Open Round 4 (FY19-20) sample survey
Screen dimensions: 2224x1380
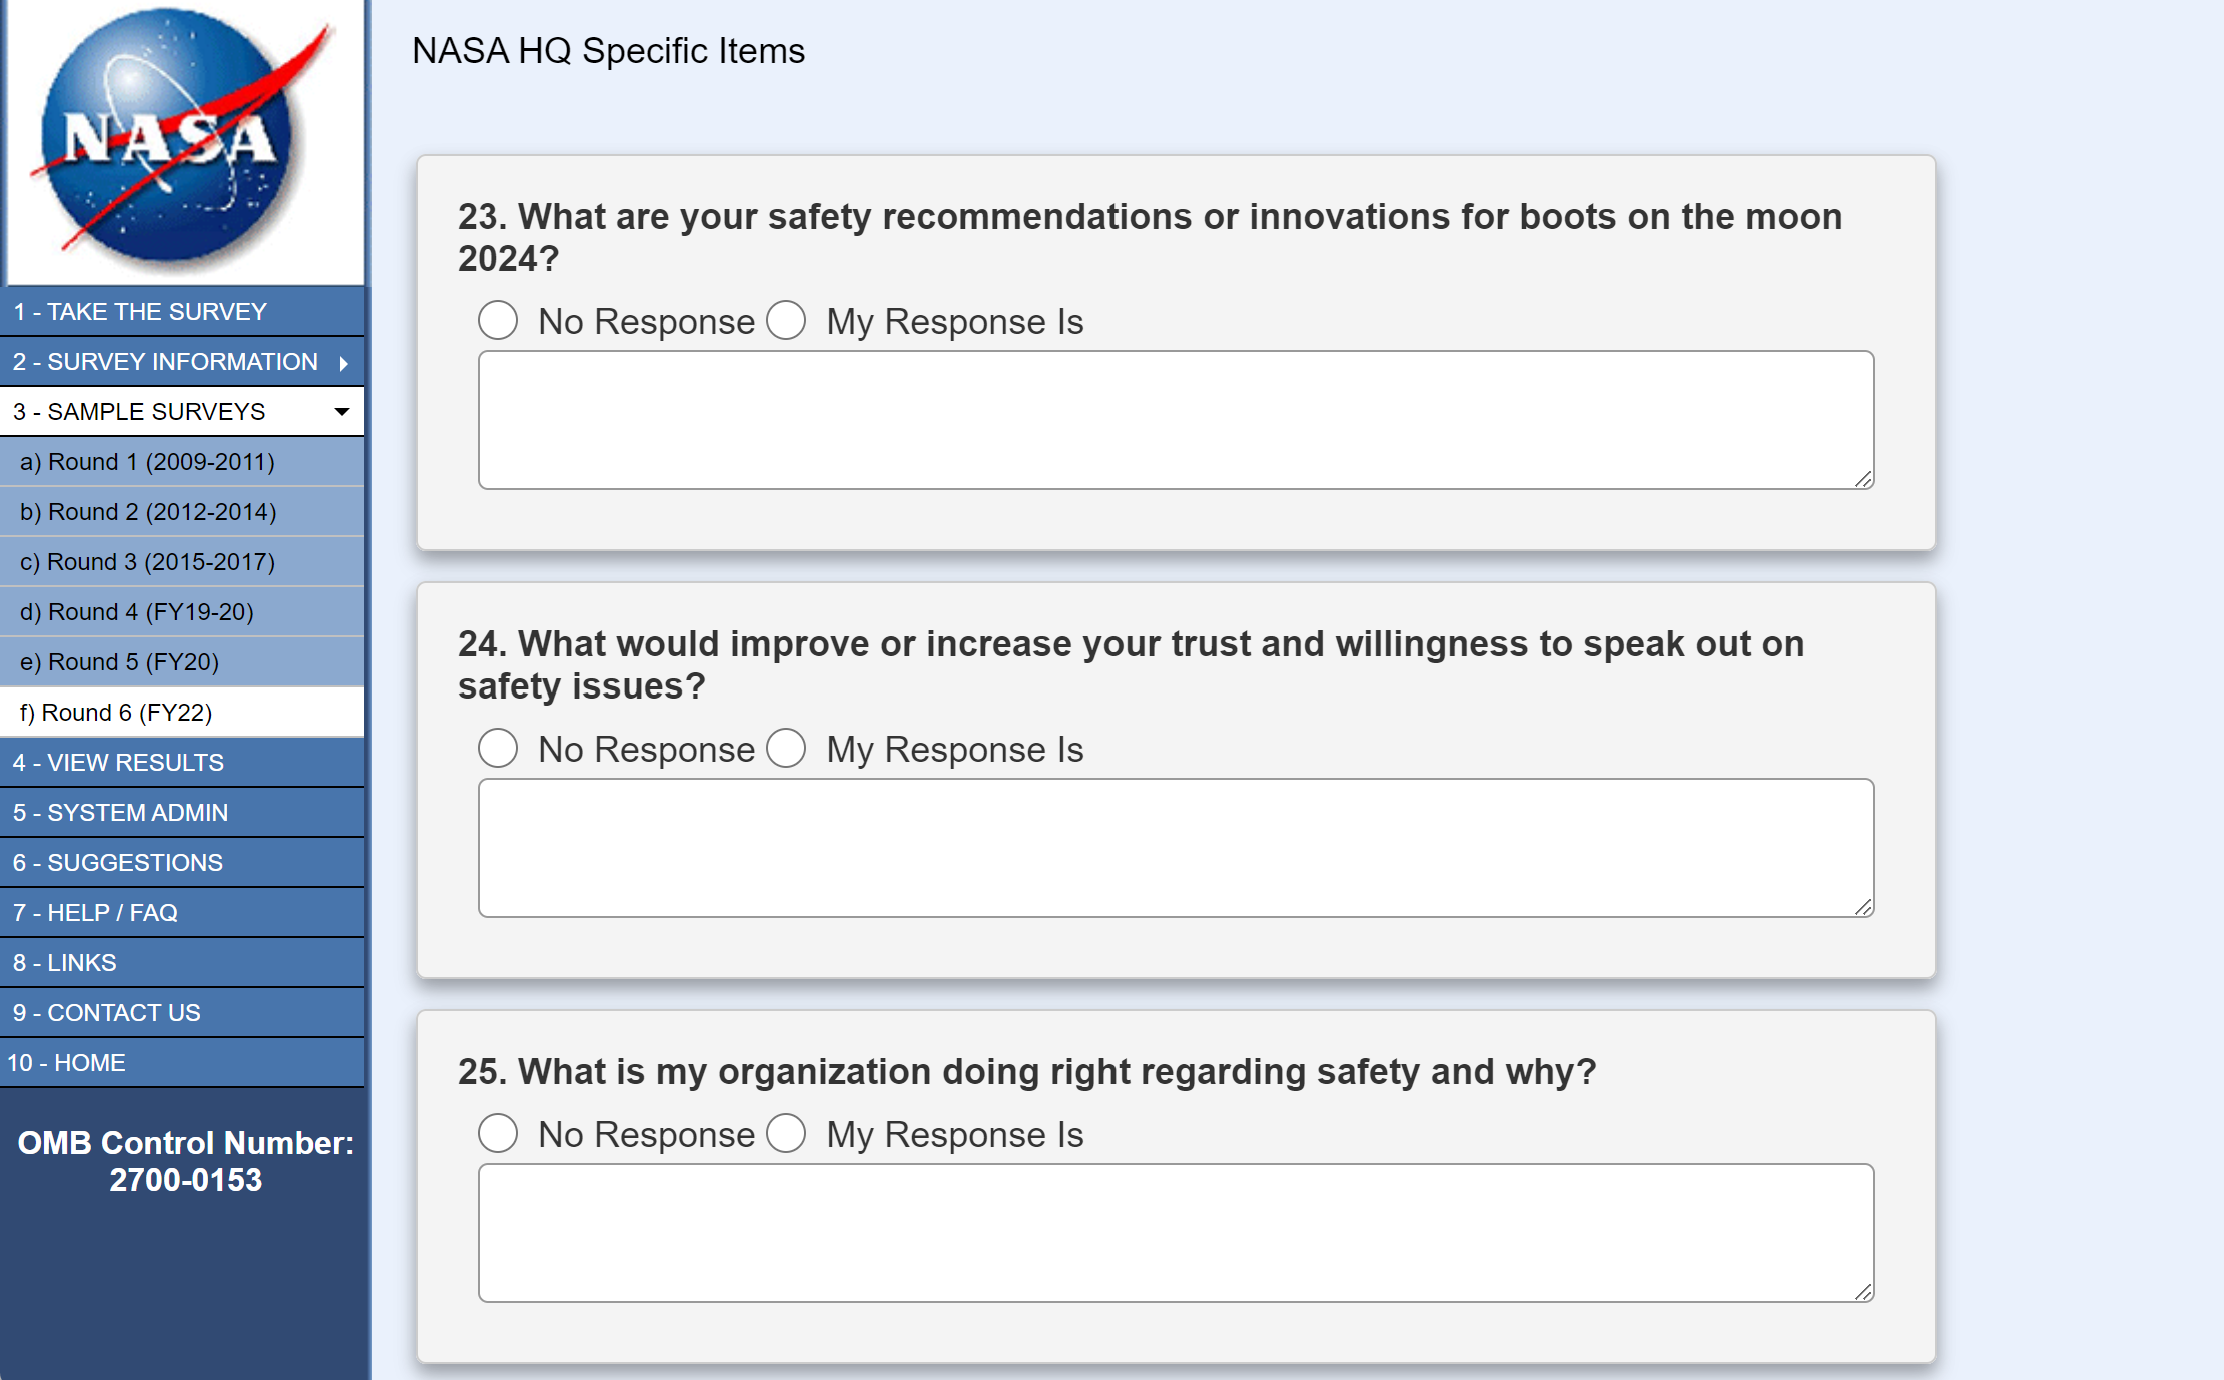(137, 612)
